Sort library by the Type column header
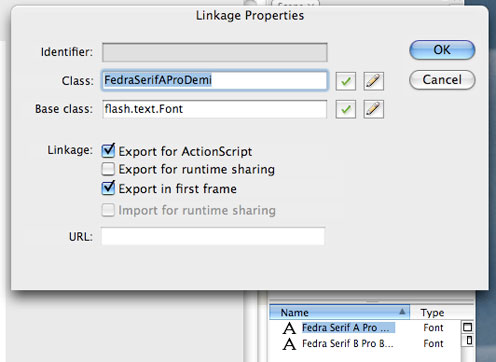 coord(432,313)
